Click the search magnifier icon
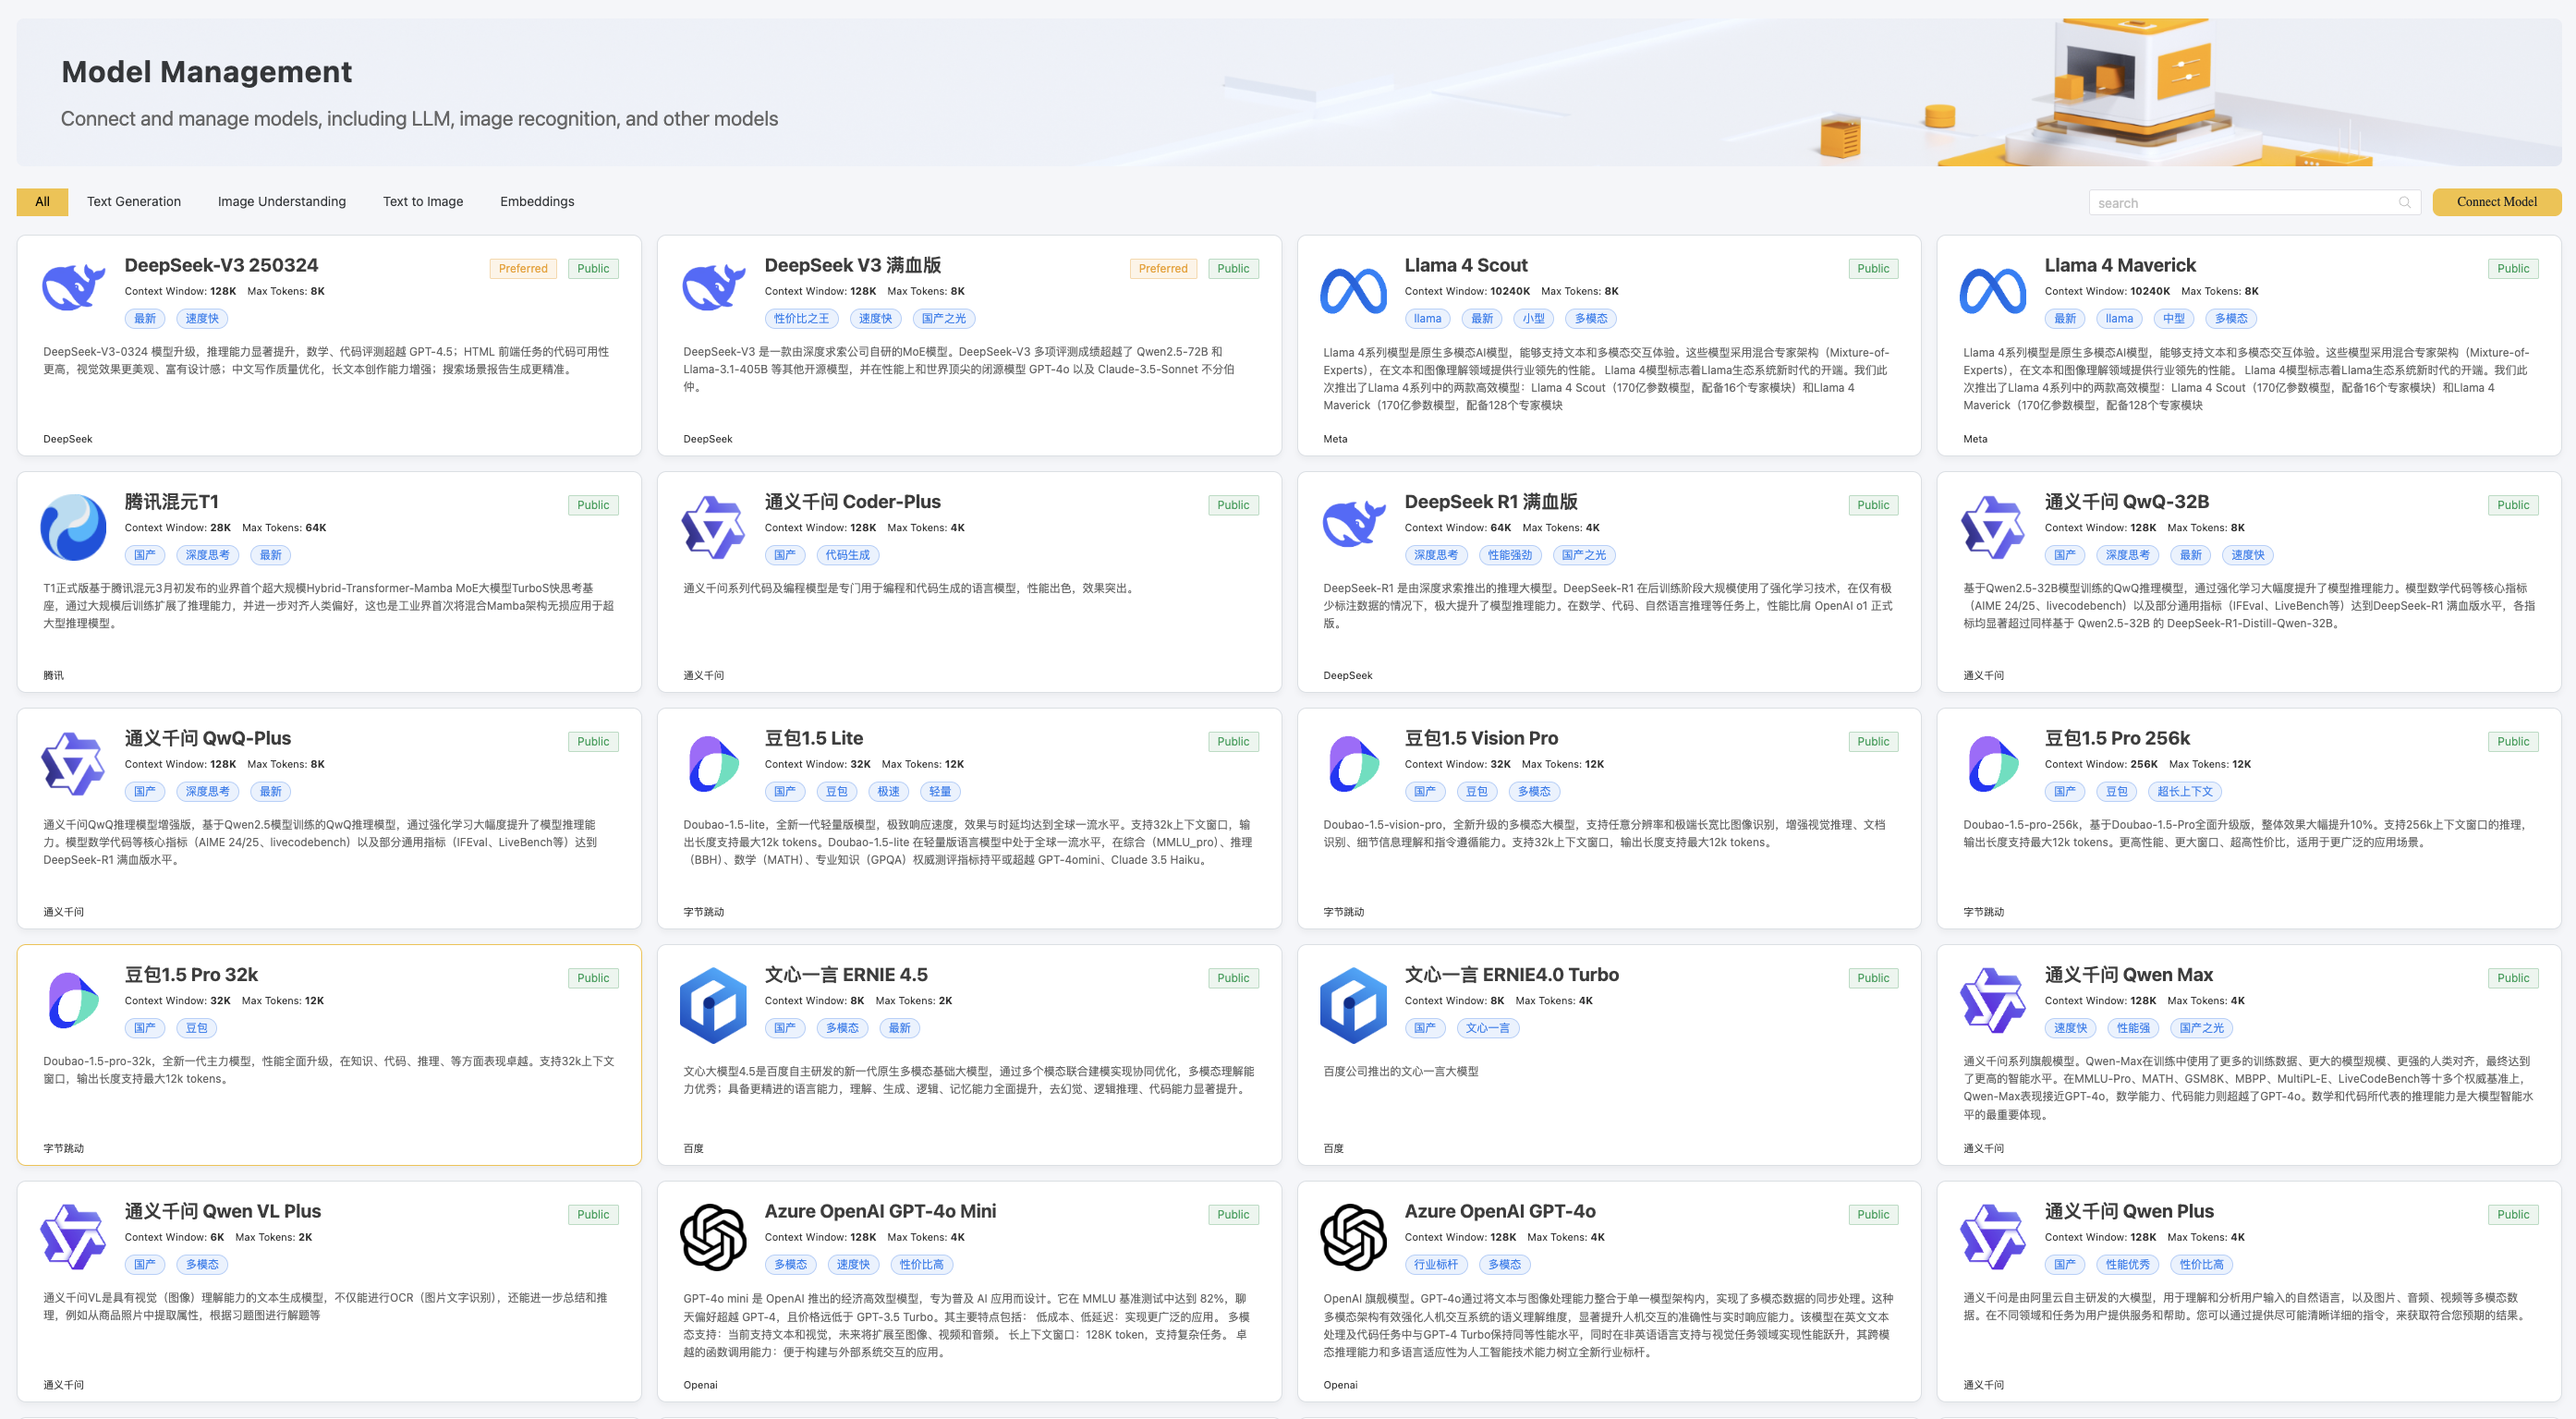 coord(2404,202)
